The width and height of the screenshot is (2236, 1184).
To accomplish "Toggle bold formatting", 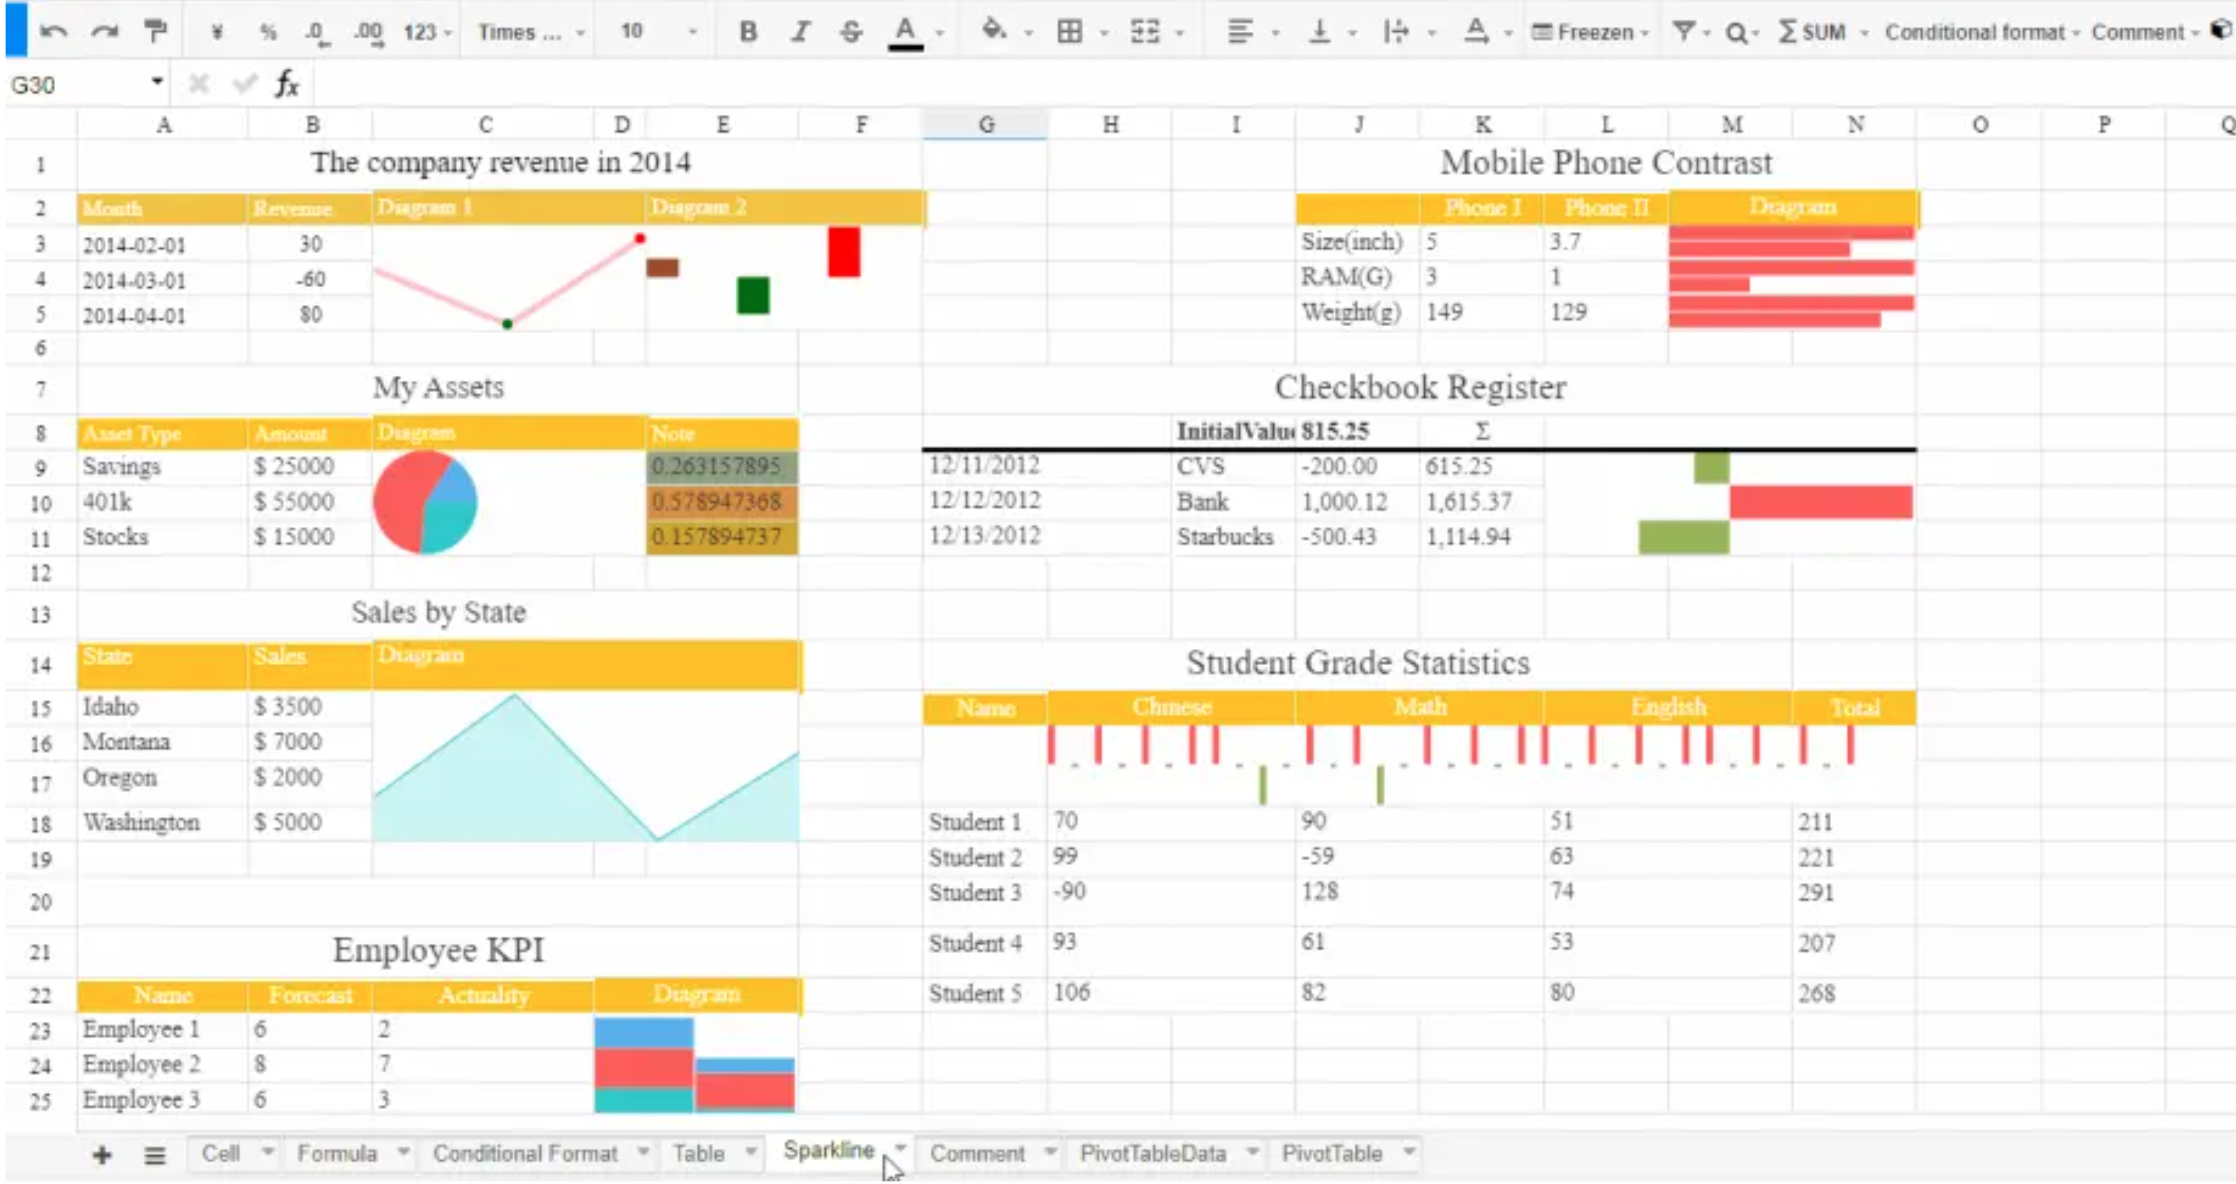I will 747,32.
